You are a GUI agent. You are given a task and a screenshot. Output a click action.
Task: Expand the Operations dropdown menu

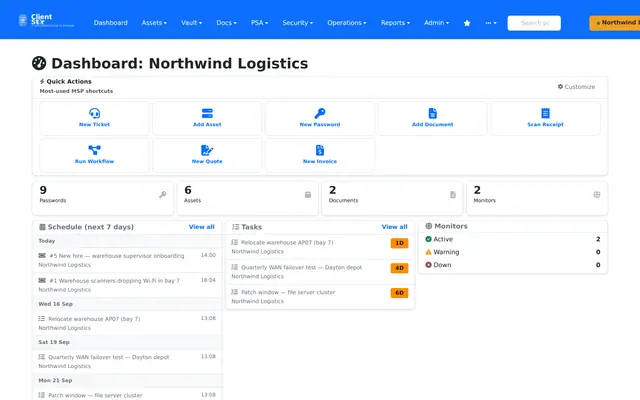coord(347,23)
